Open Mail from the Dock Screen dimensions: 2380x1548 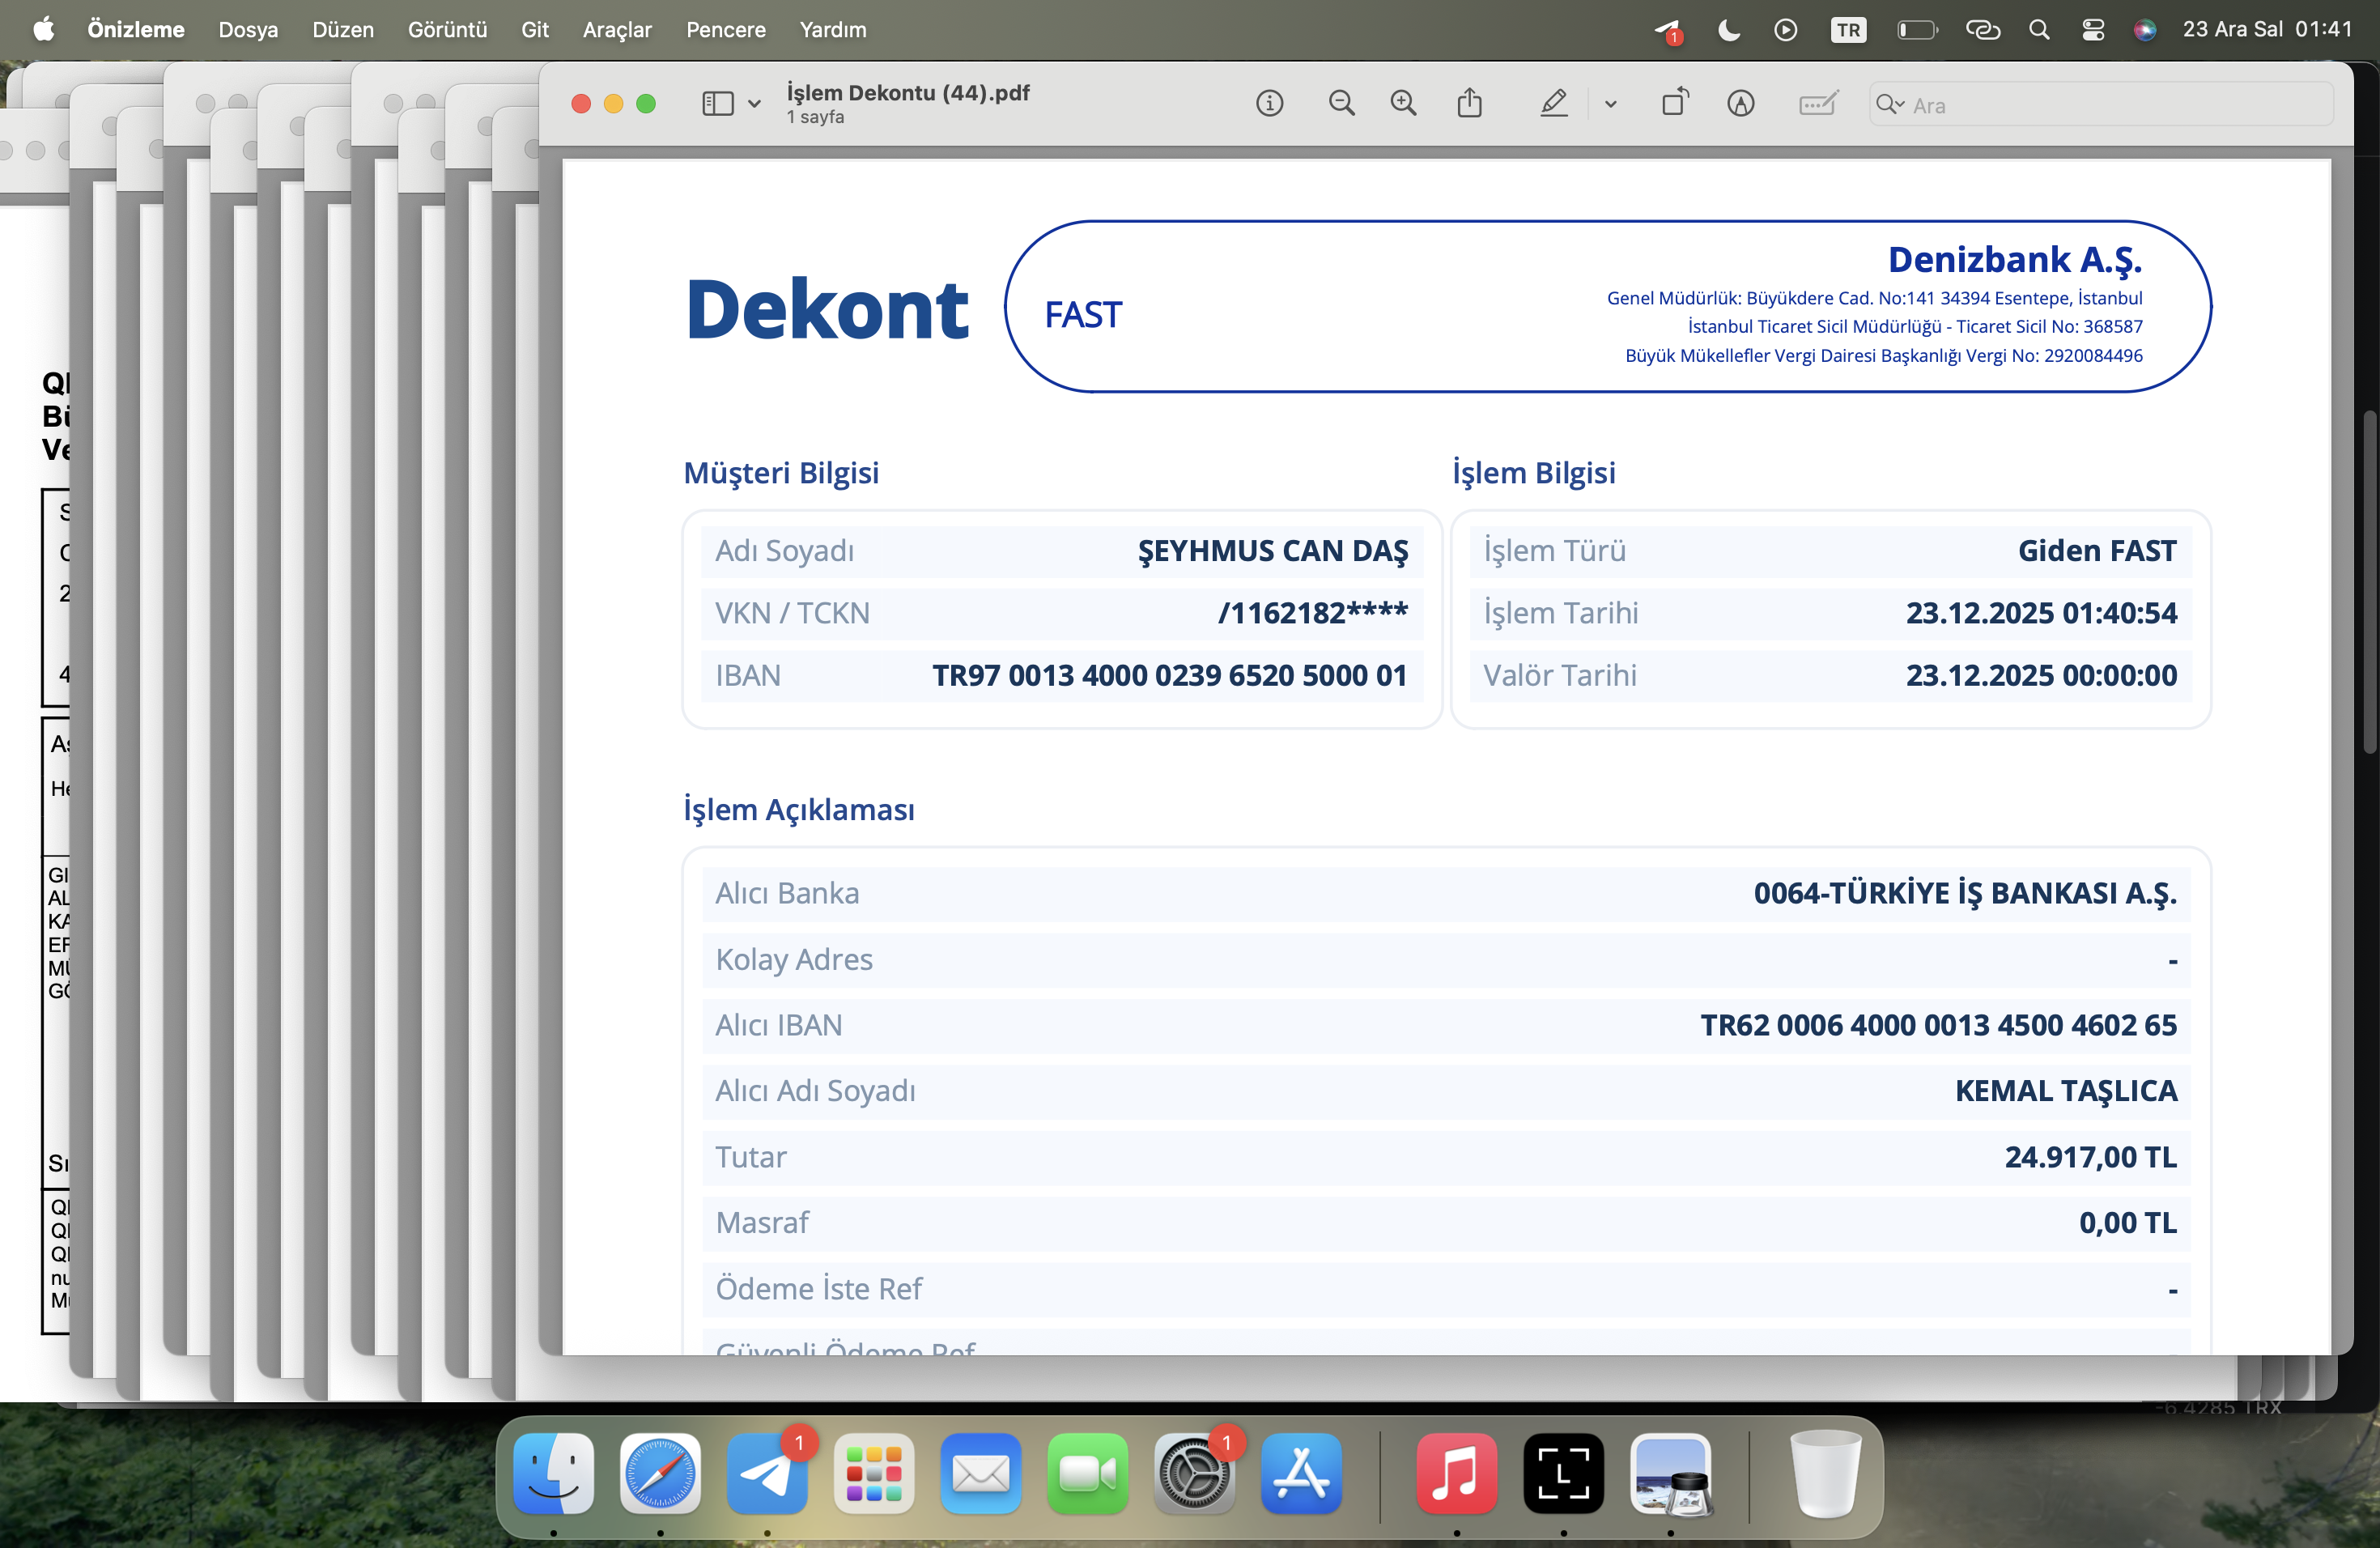(981, 1473)
